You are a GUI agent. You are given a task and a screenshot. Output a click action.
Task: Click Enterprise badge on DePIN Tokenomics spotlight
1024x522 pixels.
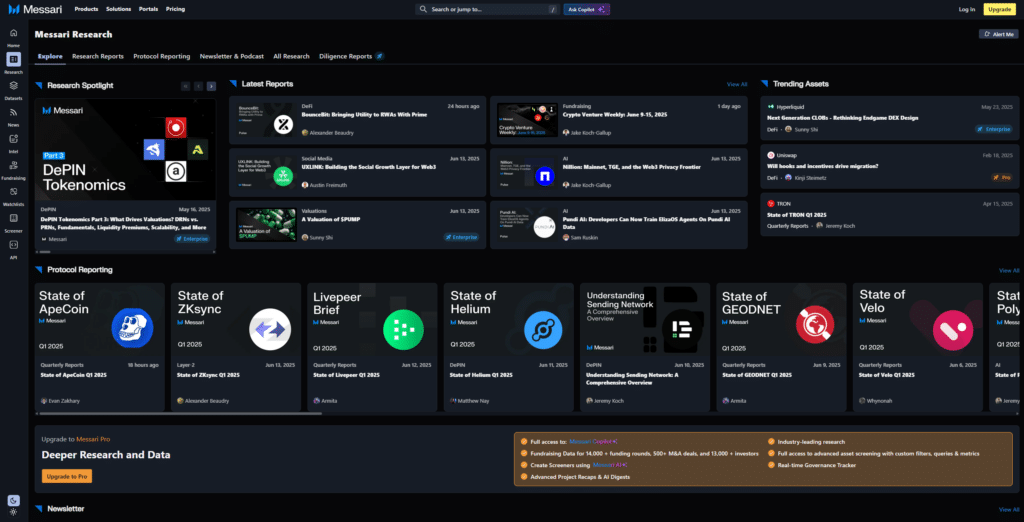pos(192,239)
